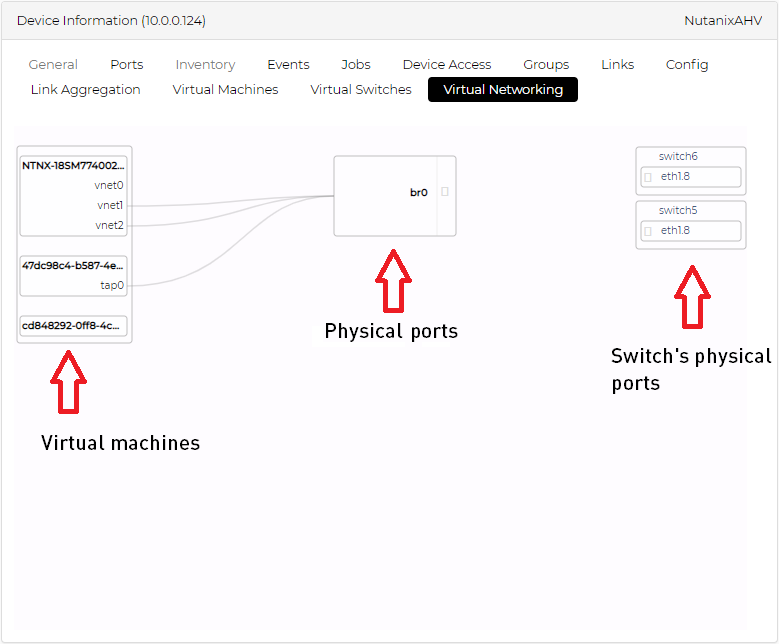Click the small port icon beside br0
The image size is (779, 644).
(x=445, y=191)
